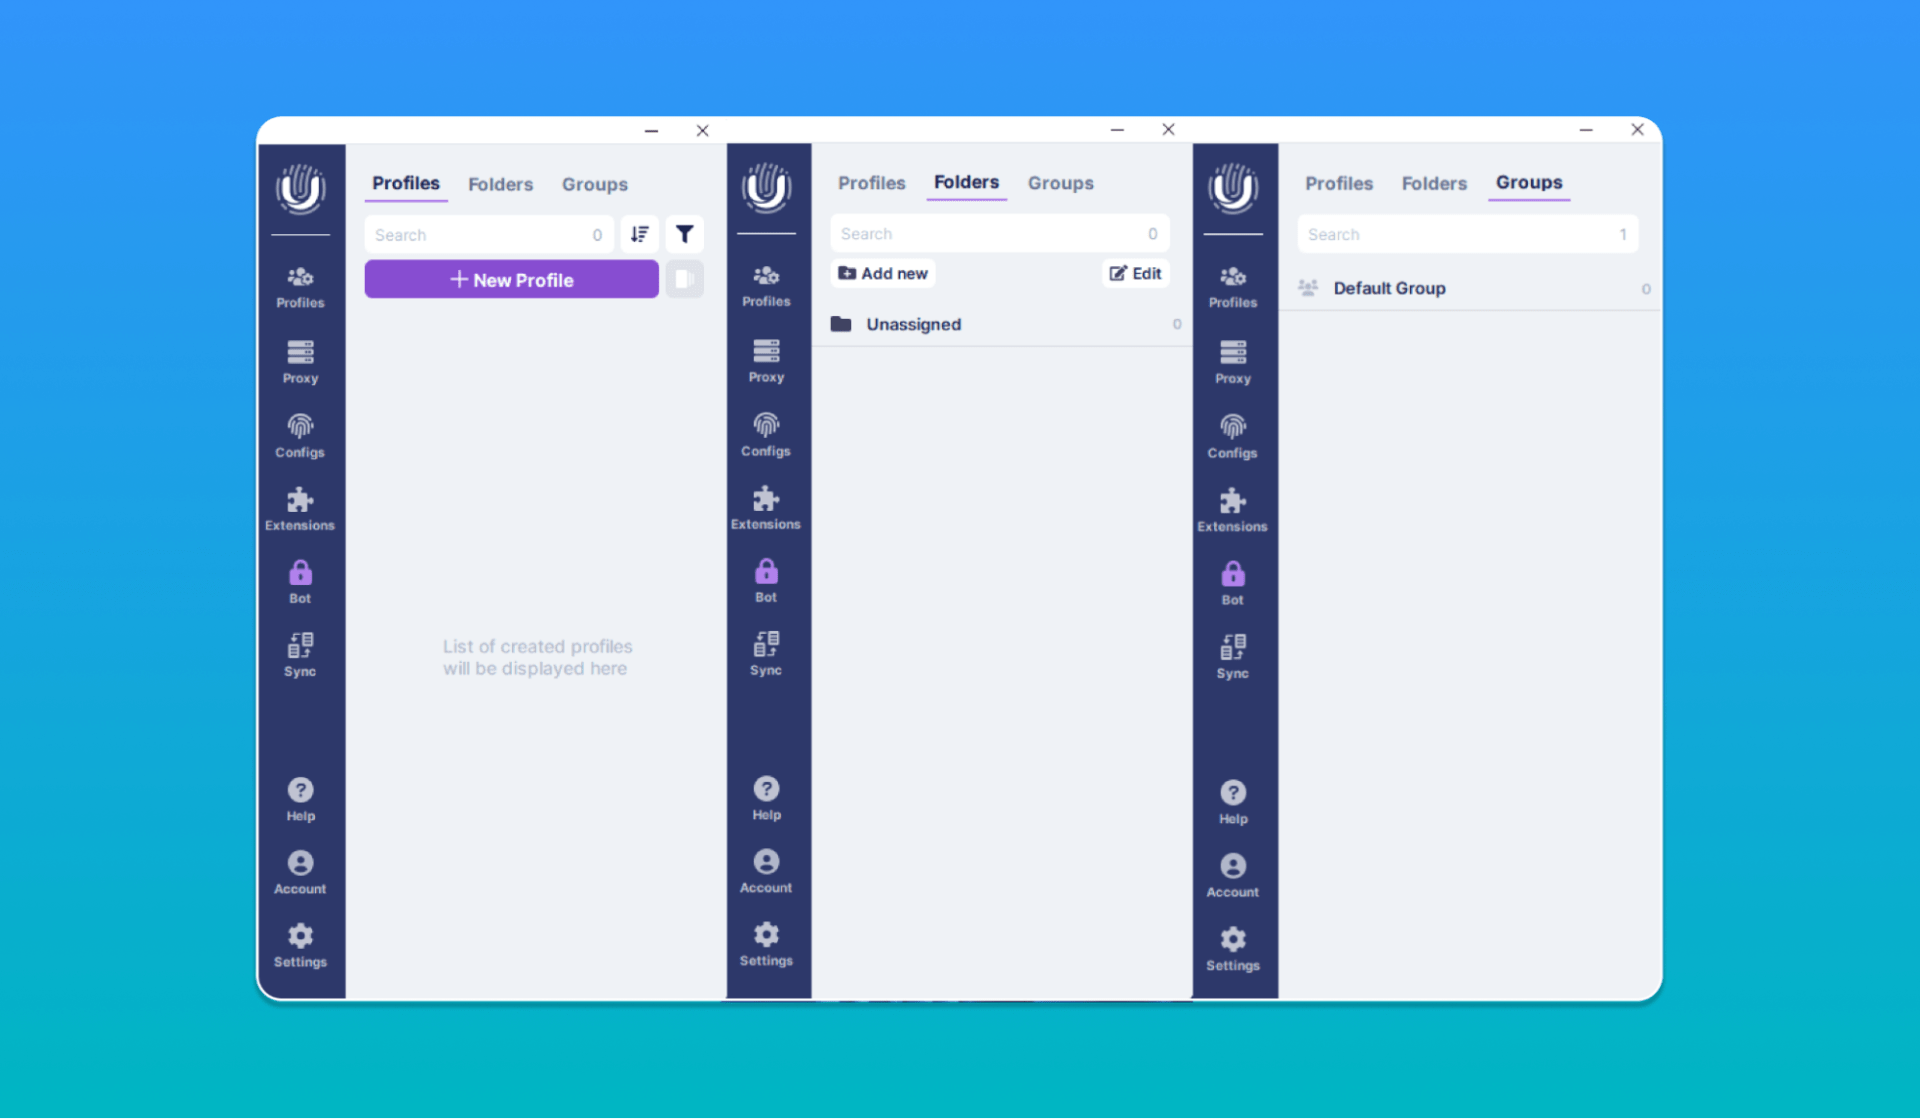
Task: Open Account in the right window sidebar
Action: [1232, 876]
